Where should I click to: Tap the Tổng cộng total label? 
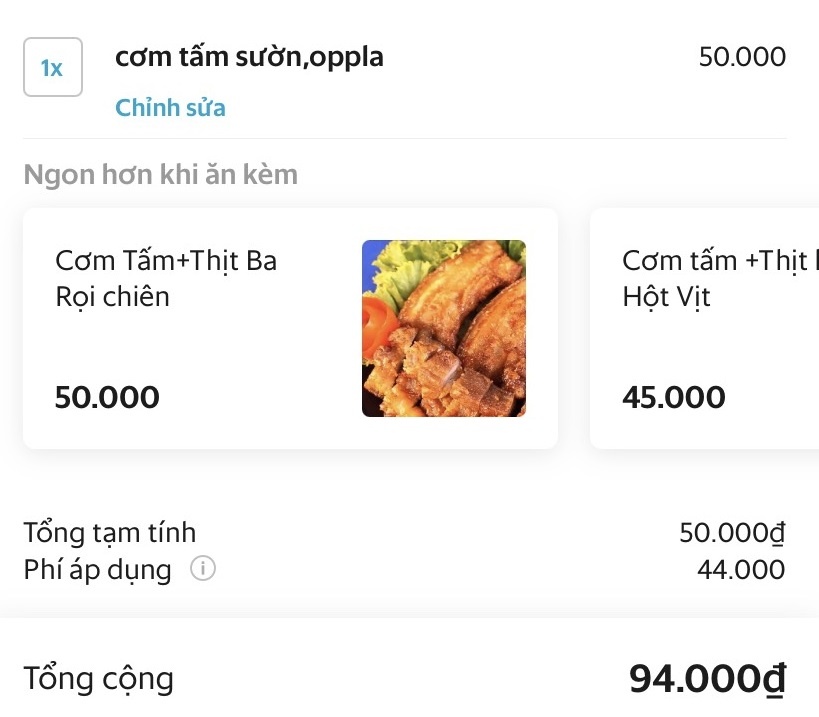98,679
